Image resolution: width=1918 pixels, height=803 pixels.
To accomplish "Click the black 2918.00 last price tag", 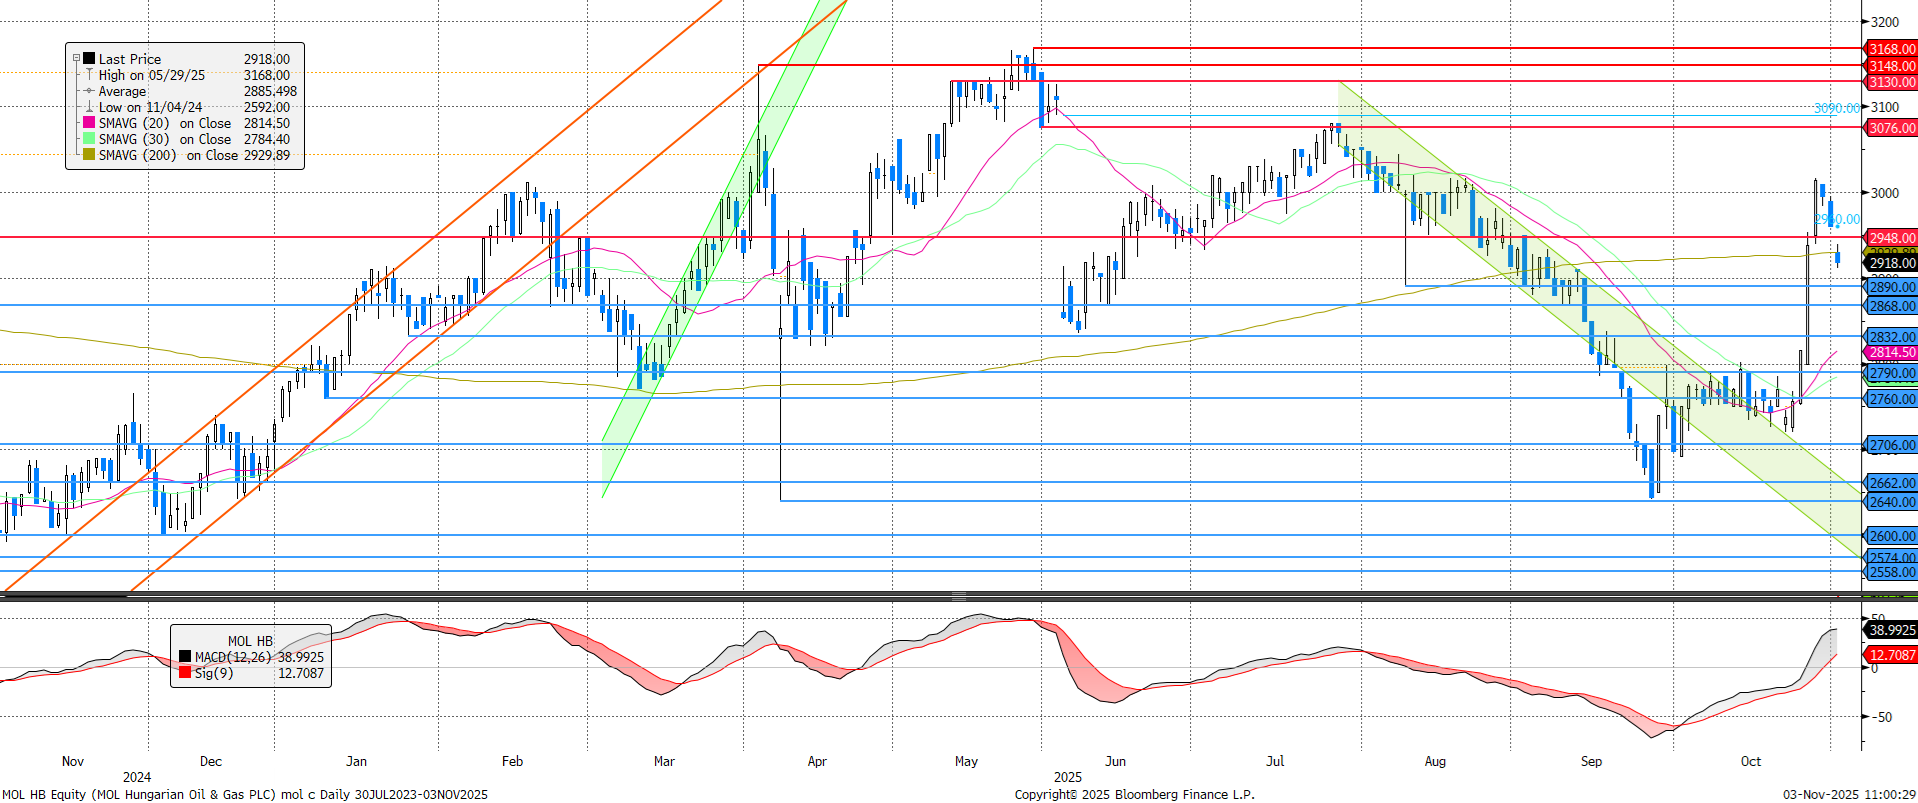I will click(1891, 263).
